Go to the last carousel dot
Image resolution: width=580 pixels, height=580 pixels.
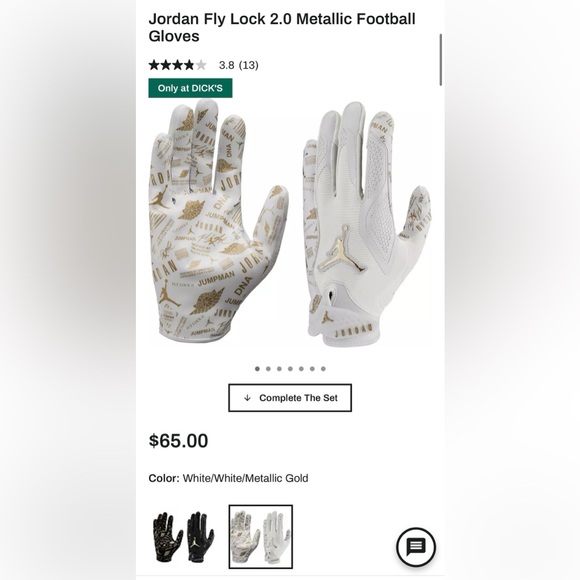[323, 368]
